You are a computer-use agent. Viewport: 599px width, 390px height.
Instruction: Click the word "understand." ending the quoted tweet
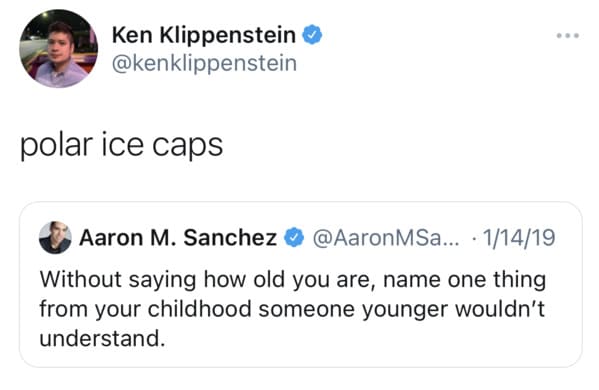[102, 338]
